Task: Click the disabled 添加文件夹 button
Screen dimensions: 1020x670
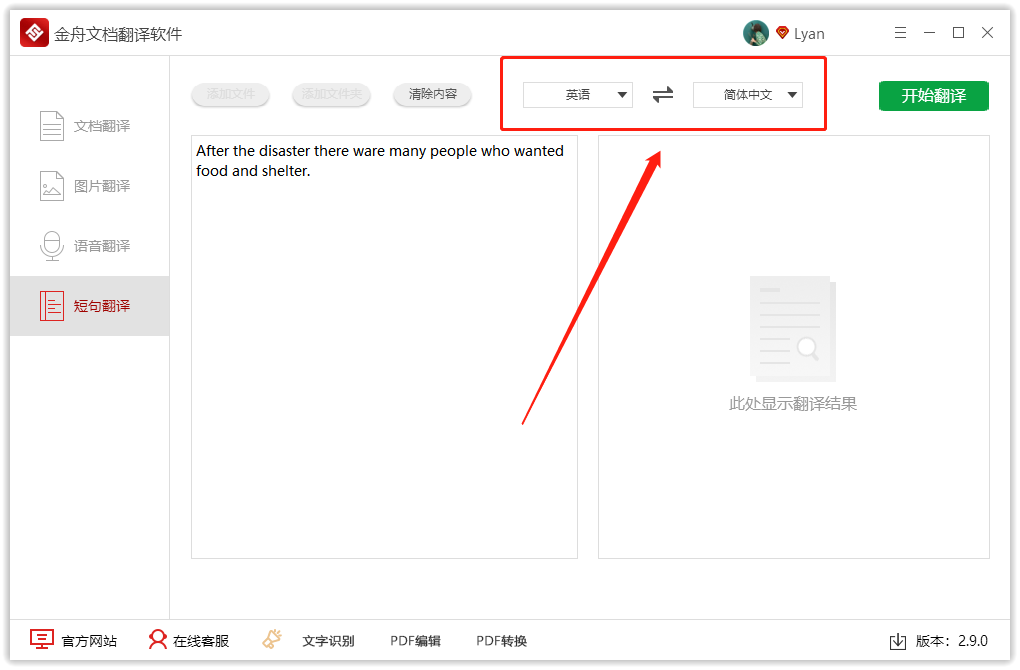Action: pyautogui.click(x=331, y=94)
